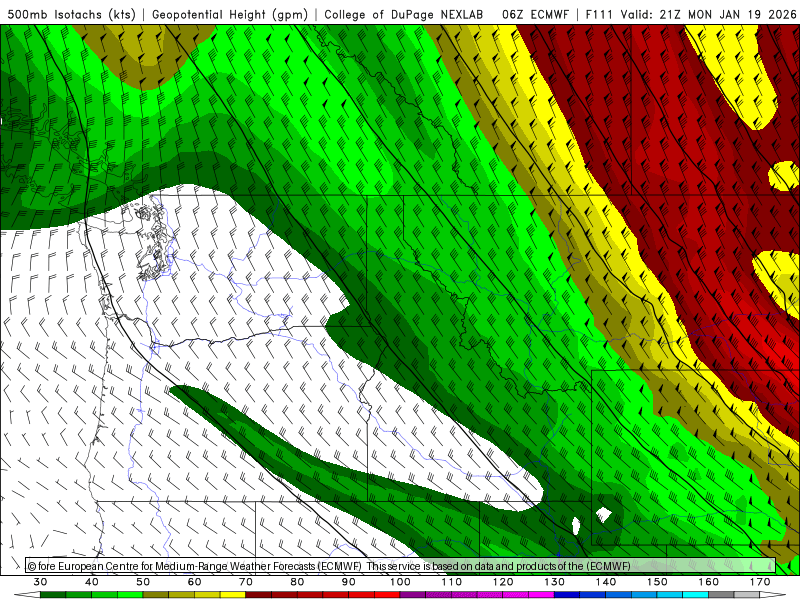Click the '30' value on the color scale
800x600 pixels.
point(40,582)
